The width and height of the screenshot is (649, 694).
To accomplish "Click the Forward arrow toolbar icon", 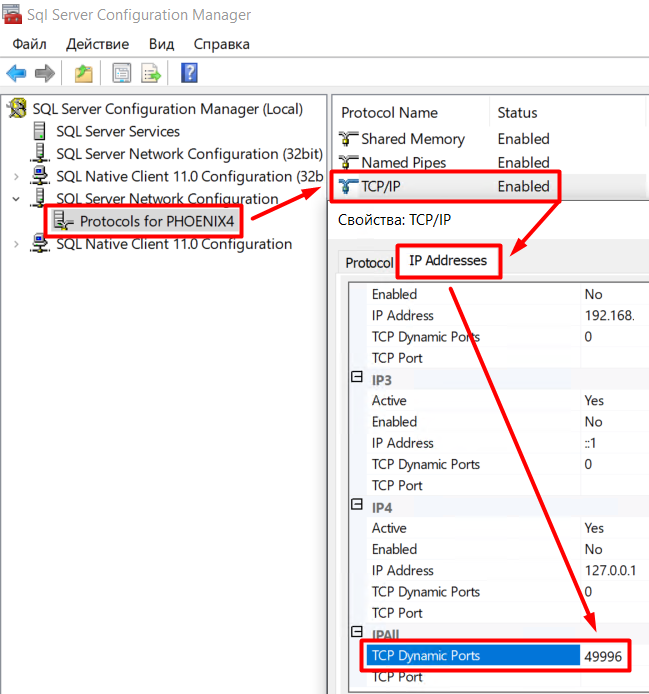I will pos(44,73).
